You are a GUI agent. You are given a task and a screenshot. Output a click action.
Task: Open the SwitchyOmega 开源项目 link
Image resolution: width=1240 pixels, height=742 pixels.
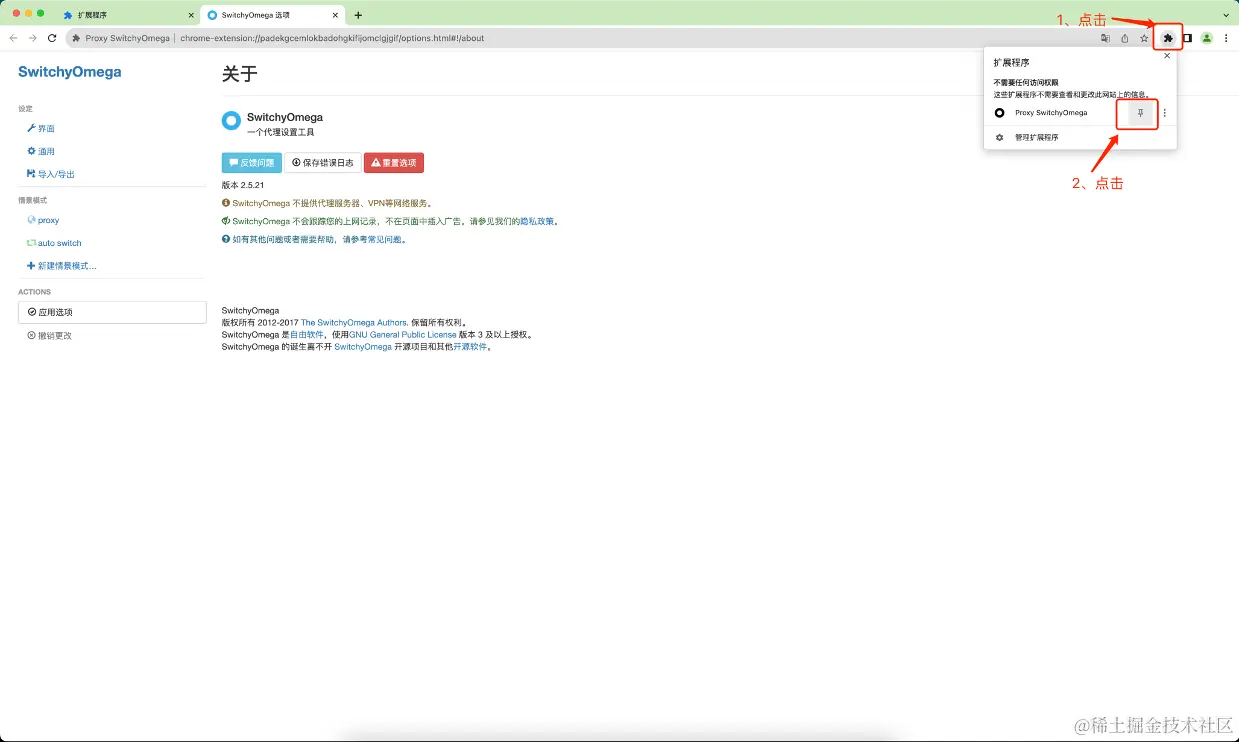pyautogui.click(x=363, y=347)
